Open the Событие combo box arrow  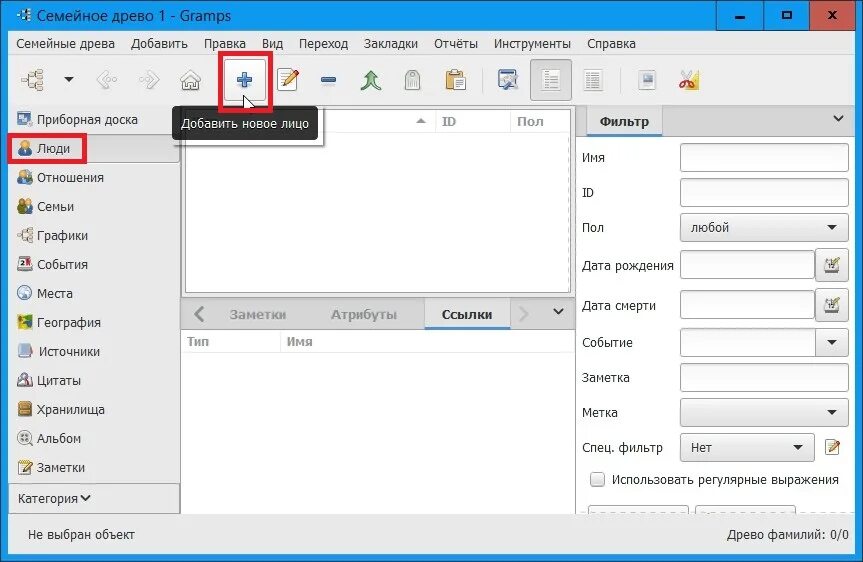(832, 342)
